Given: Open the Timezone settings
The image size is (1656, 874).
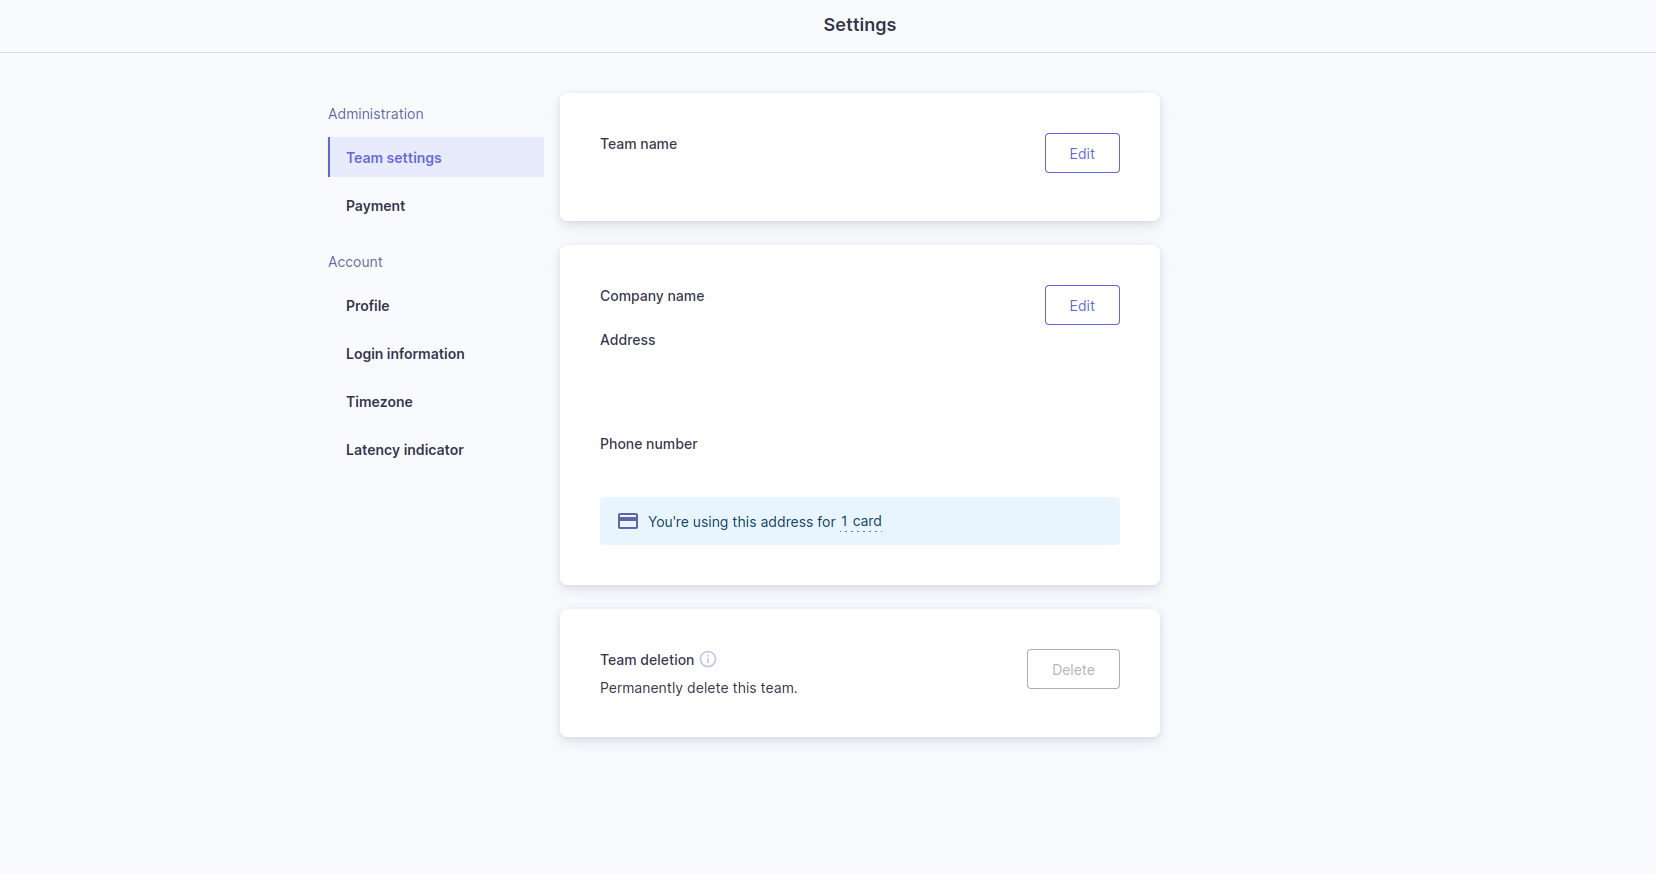Looking at the screenshot, I should point(379,402).
